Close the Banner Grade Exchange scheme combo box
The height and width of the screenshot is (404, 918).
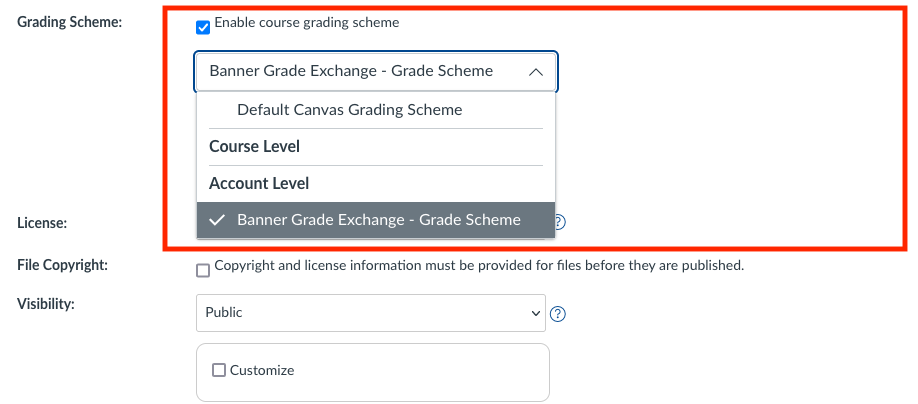point(375,72)
